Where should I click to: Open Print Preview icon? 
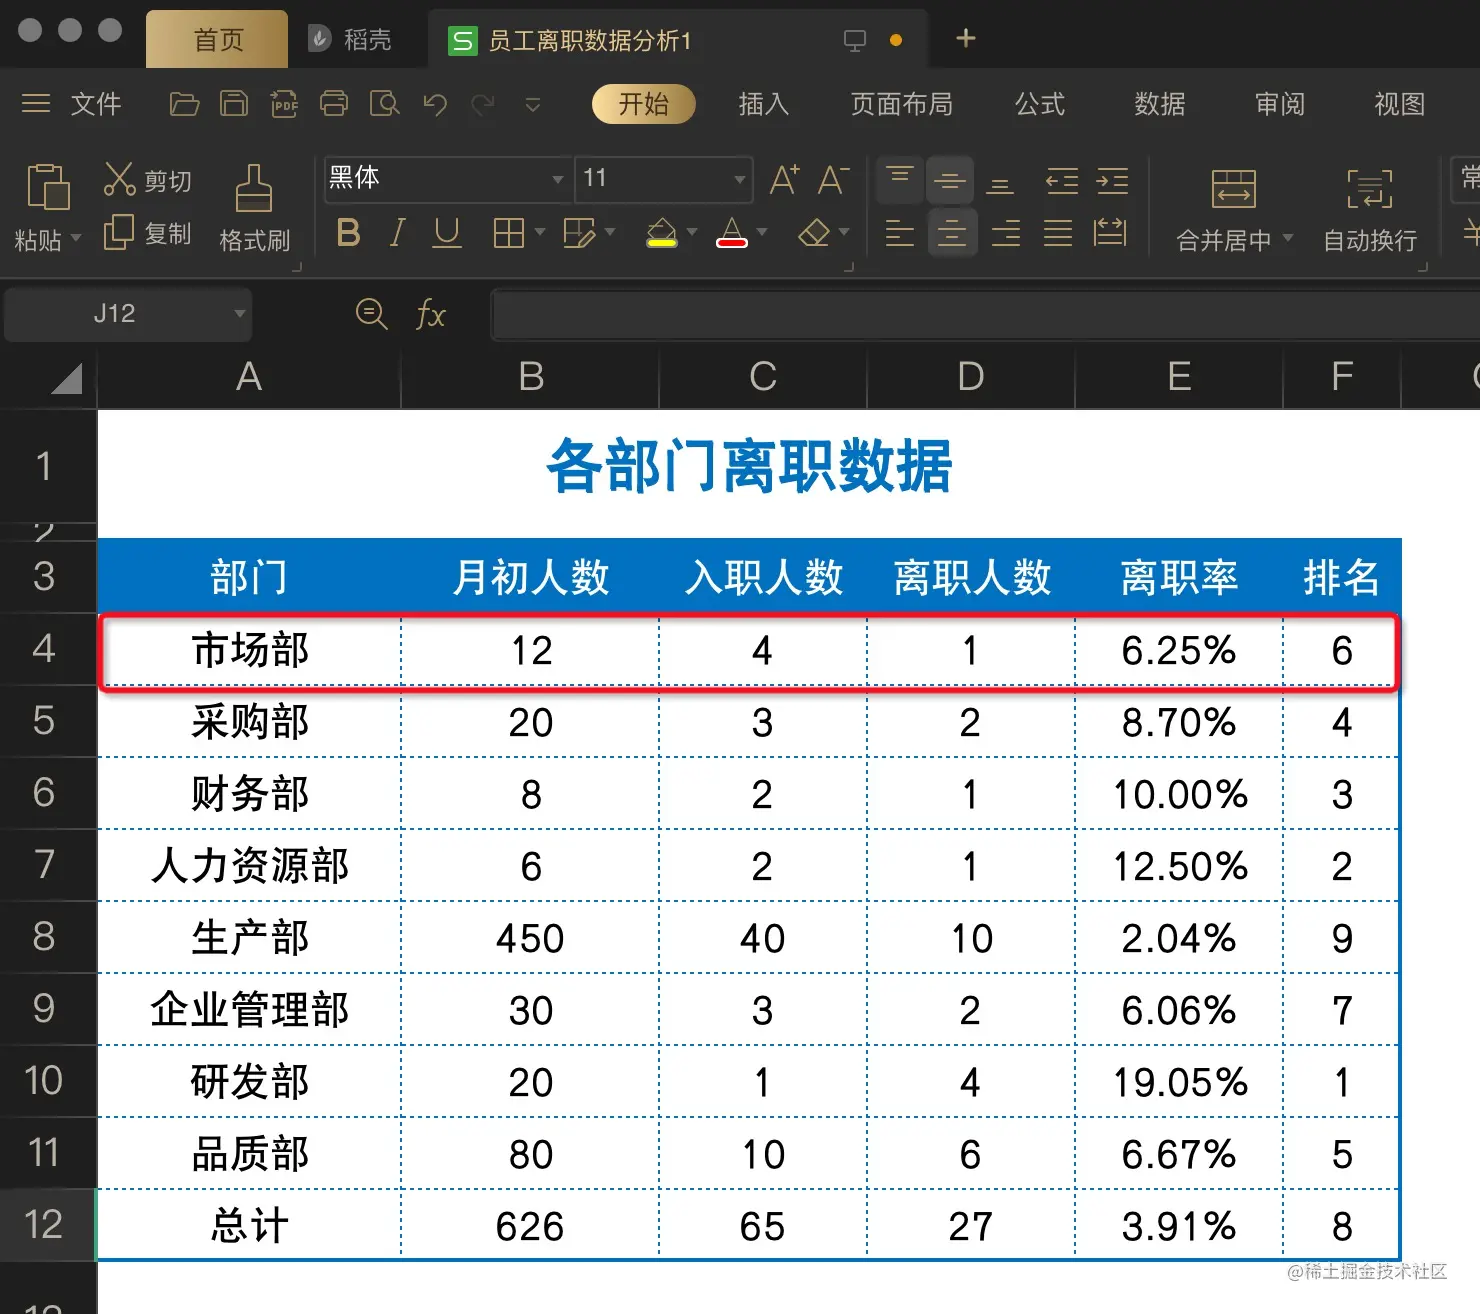point(384,104)
